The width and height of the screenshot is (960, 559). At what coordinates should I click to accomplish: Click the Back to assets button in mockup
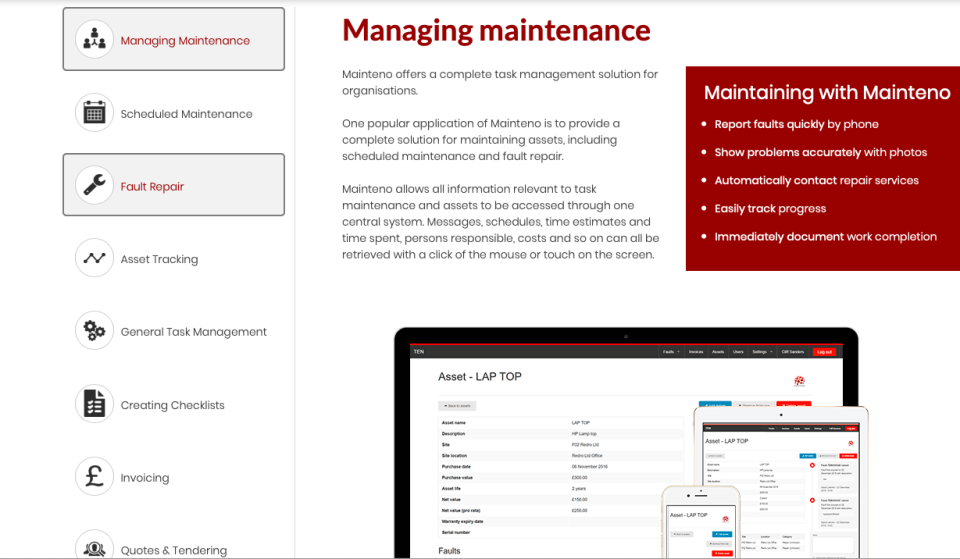[x=457, y=406]
